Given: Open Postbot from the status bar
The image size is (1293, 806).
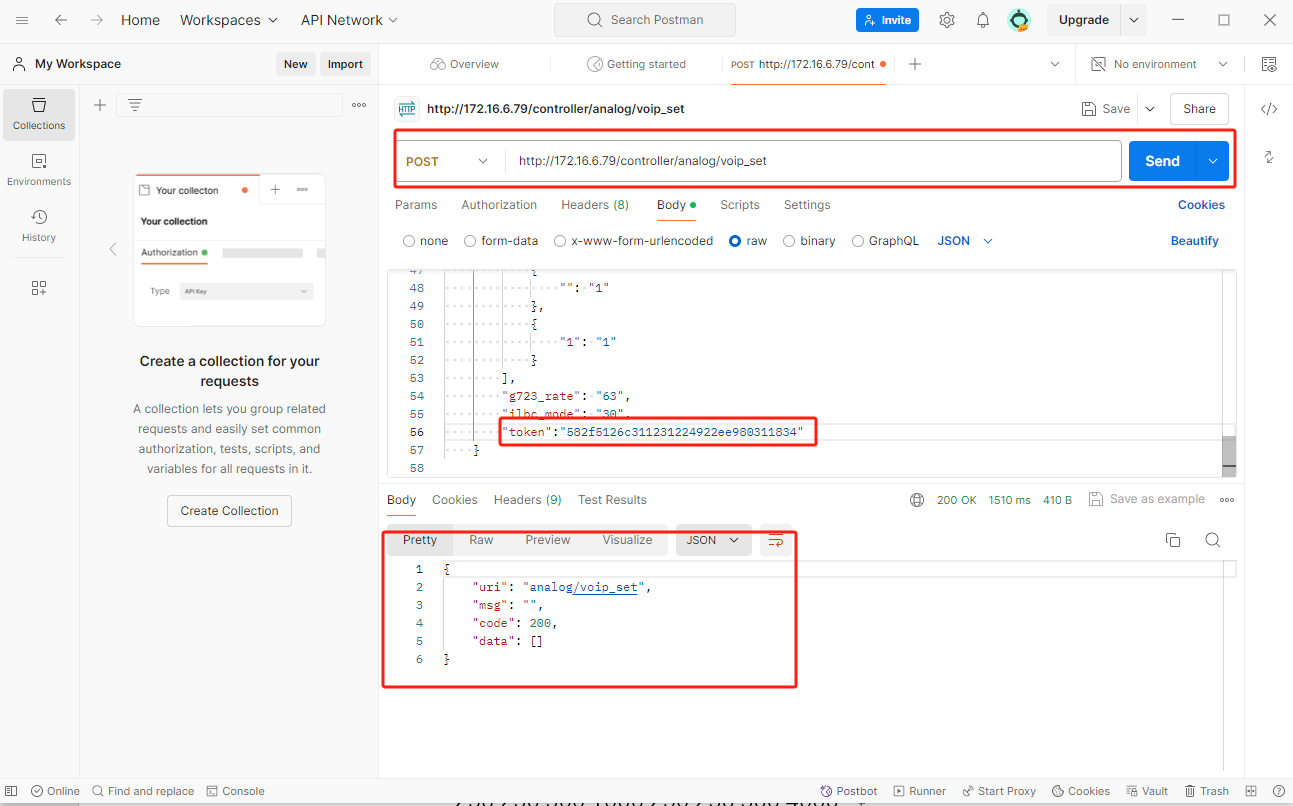Looking at the screenshot, I should (849, 791).
